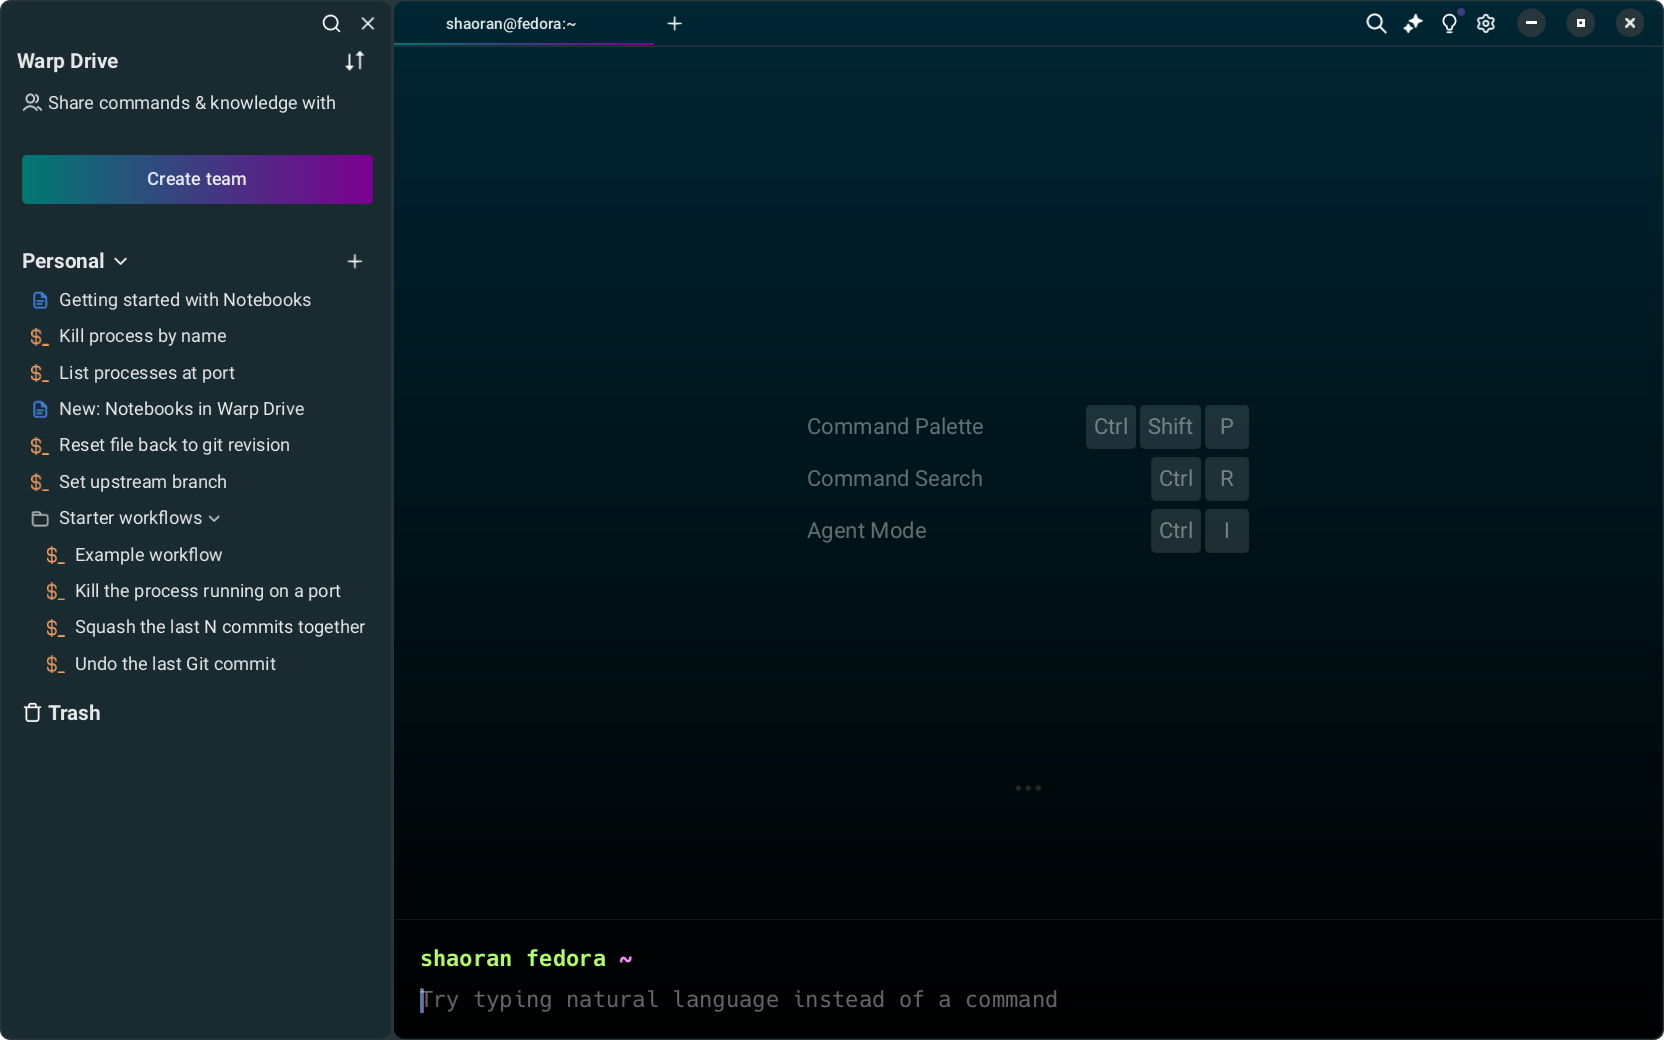The image size is (1664, 1040).
Task: Open Warp Drive search magnifier icon
Action: coord(331,23)
